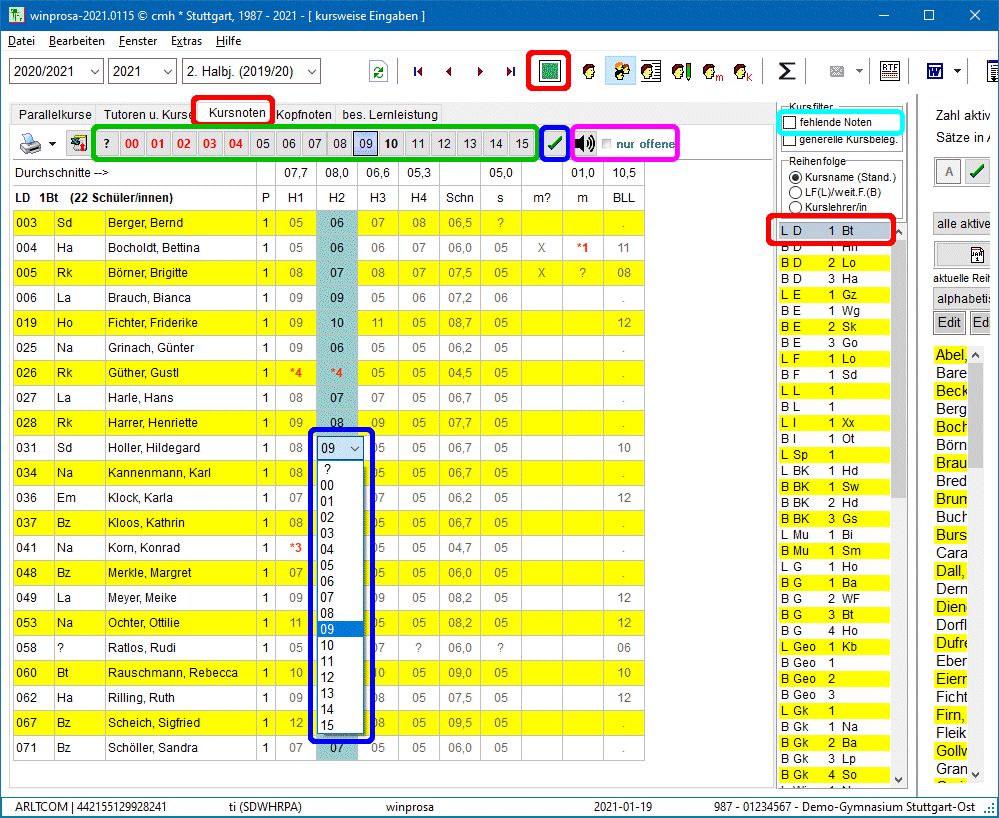Toggle the 'generelle Kursbeleg.' checkbox
This screenshot has height=818, width=999.
click(x=790, y=139)
